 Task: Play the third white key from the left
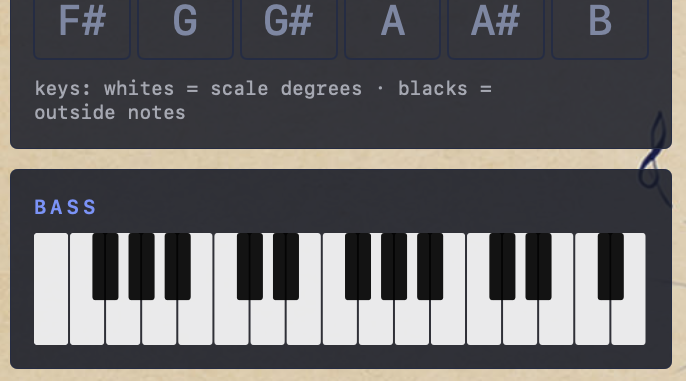coord(123,324)
